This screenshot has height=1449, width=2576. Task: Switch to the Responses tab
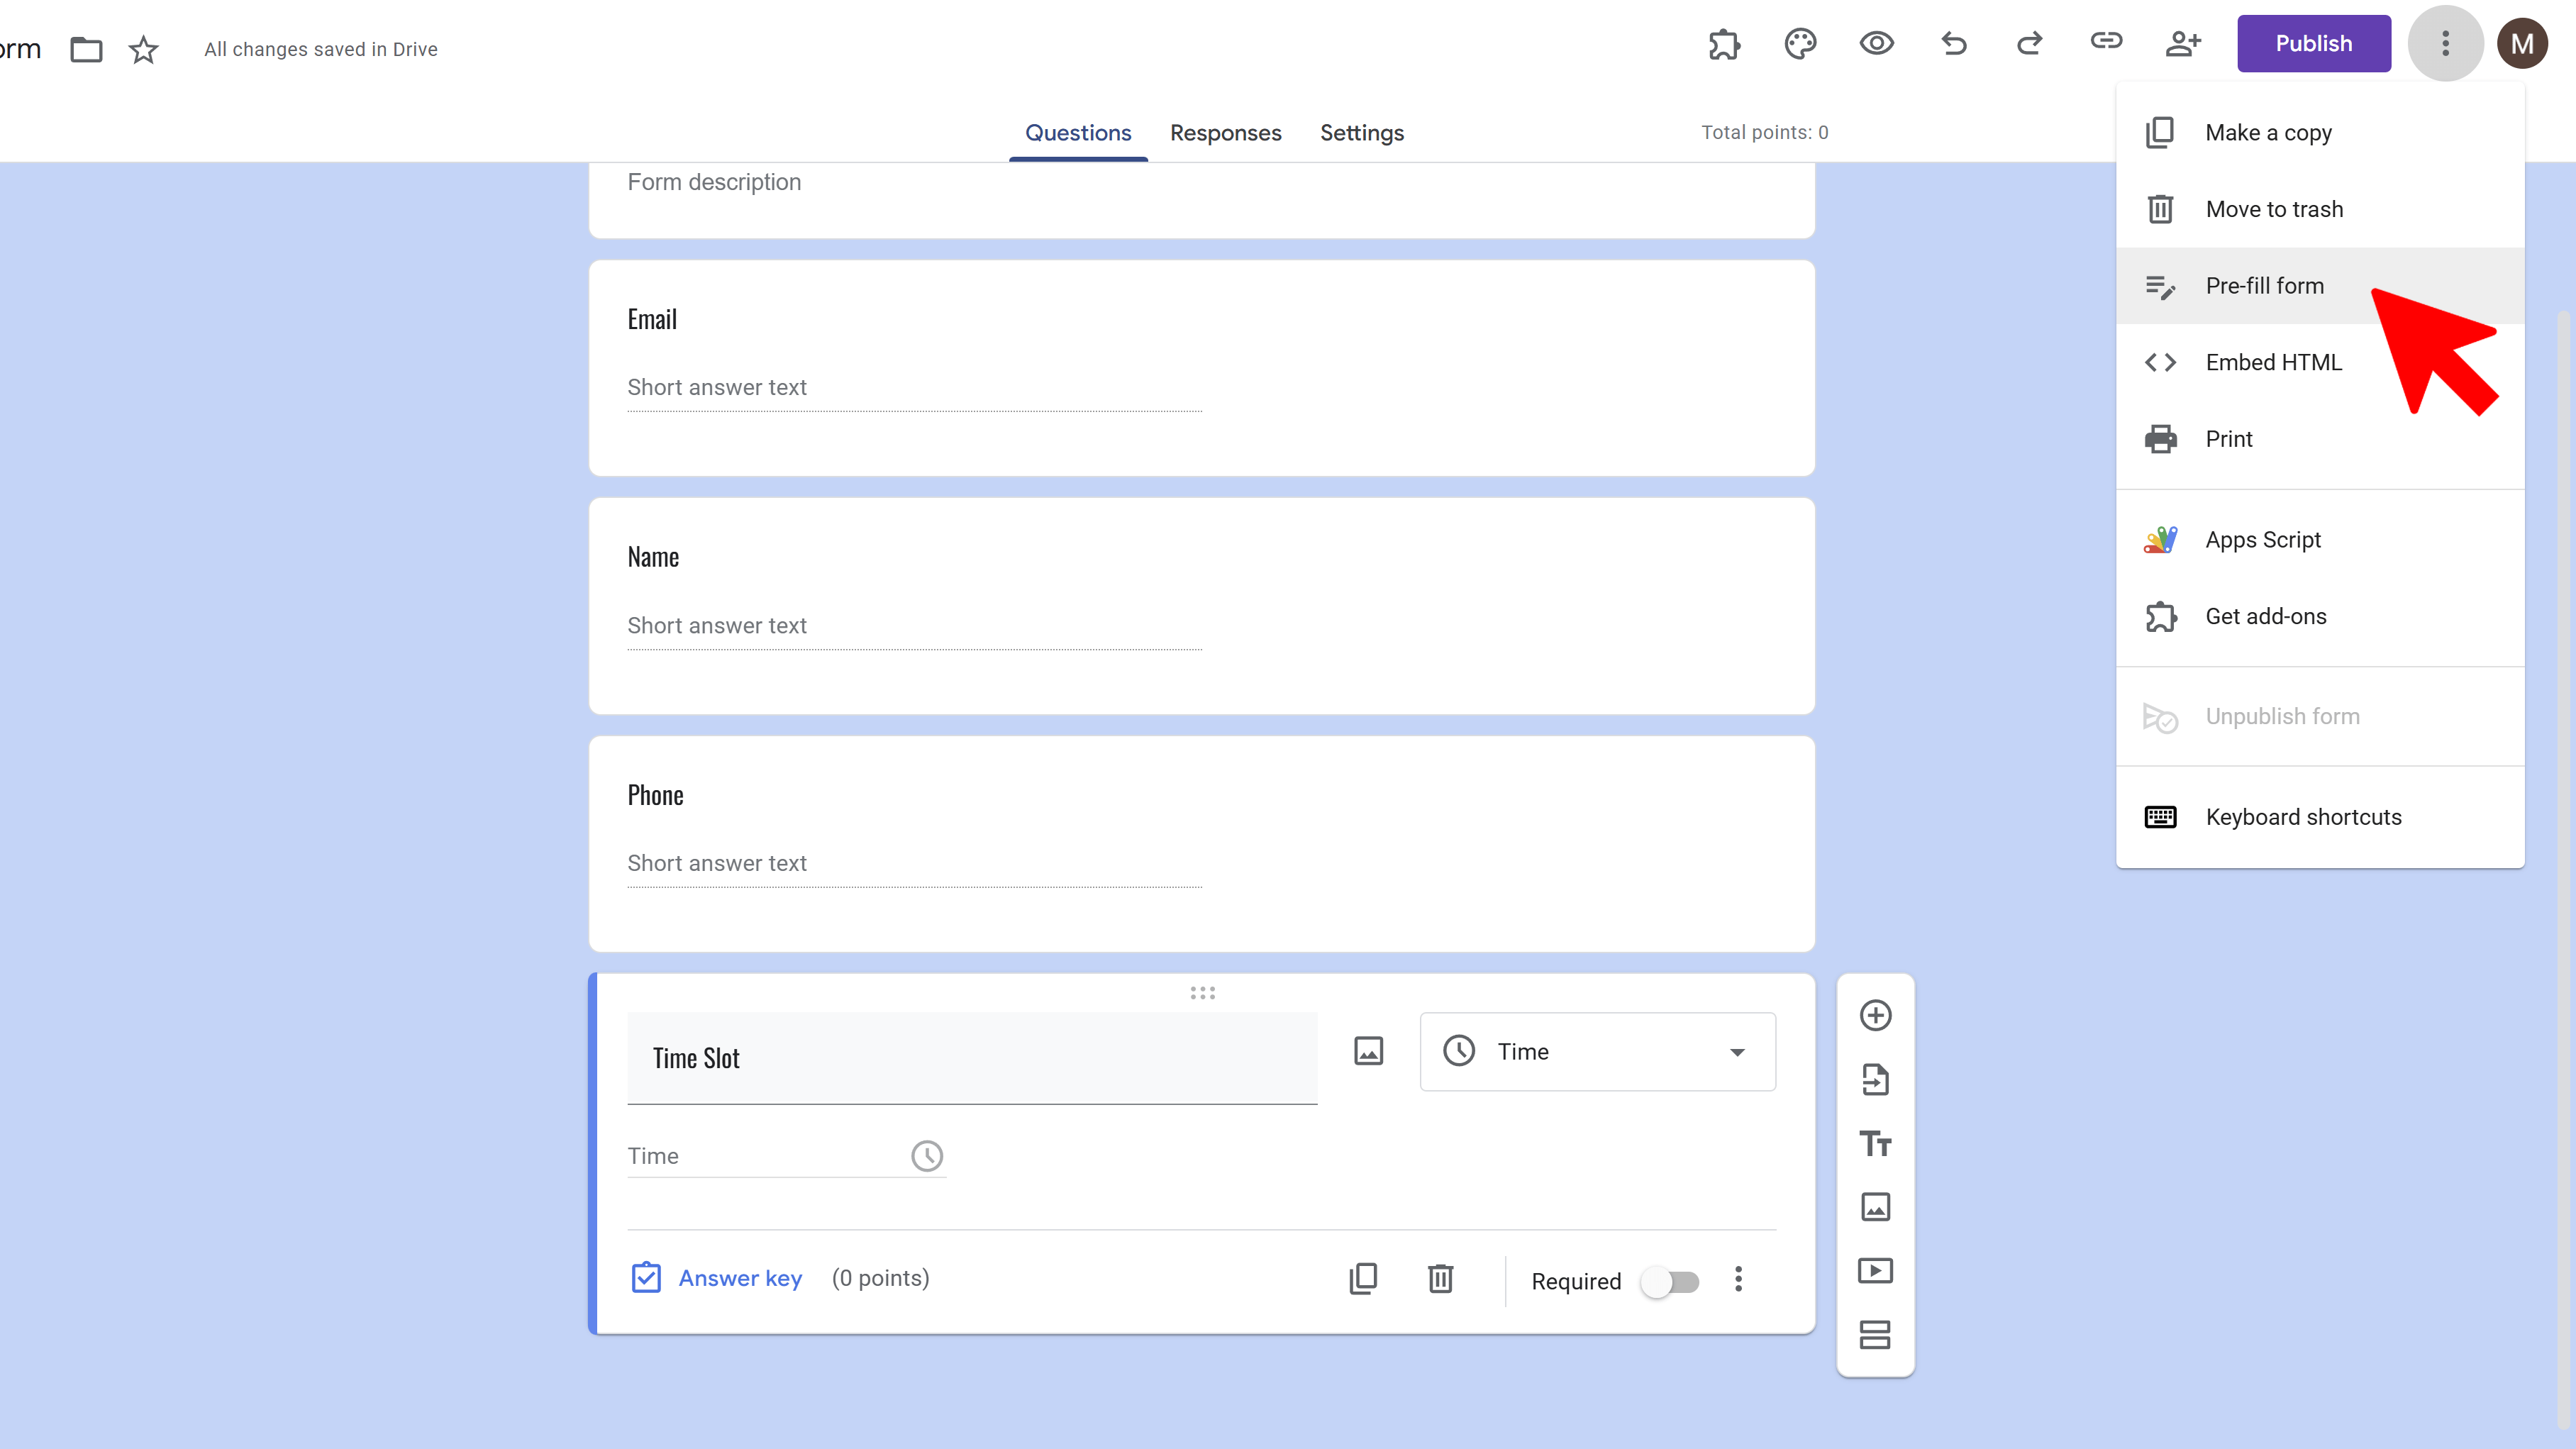1225,133
